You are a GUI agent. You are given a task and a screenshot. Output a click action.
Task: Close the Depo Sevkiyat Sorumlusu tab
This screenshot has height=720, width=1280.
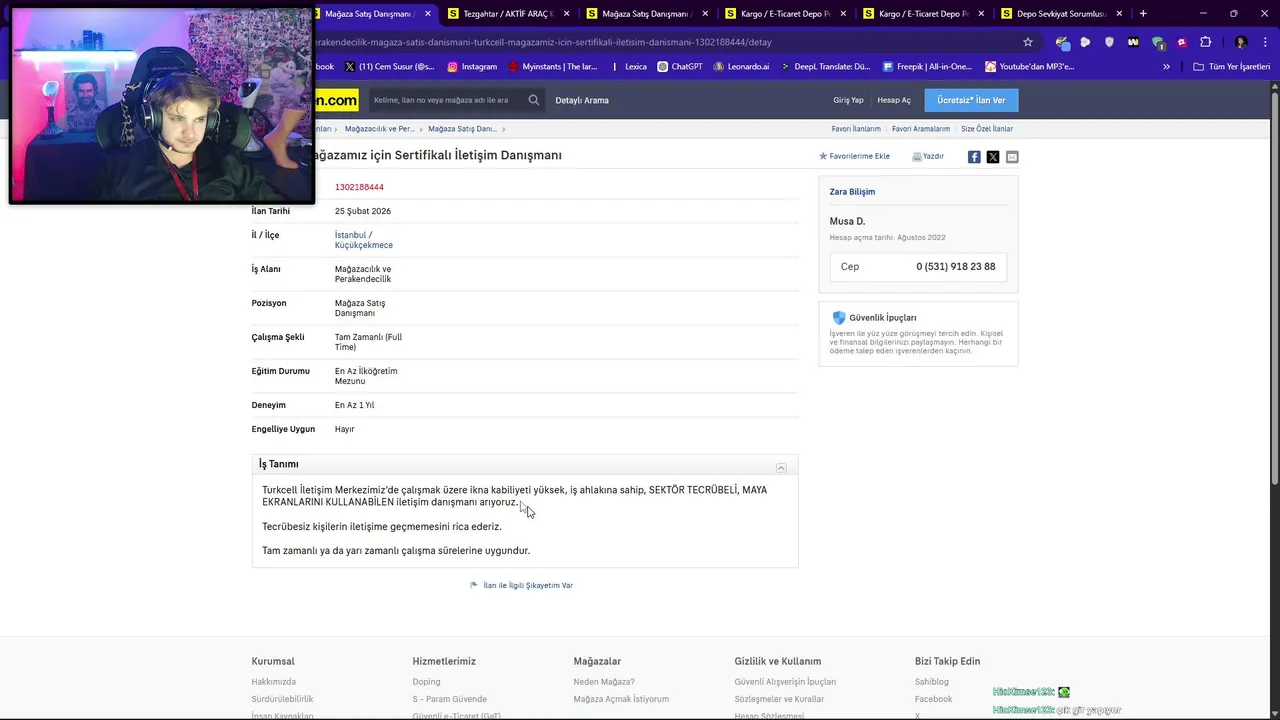tap(1119, 14)
